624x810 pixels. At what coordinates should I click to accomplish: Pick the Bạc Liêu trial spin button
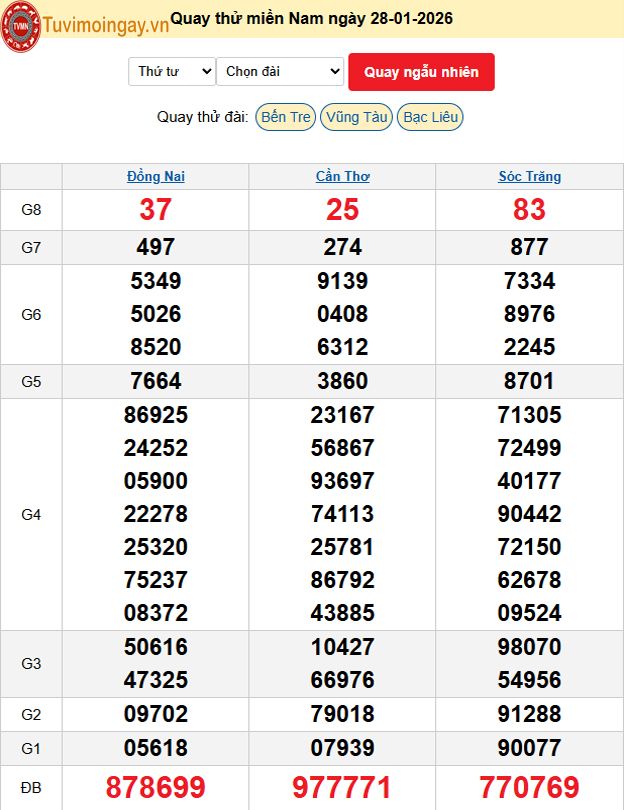click(430, 117)
